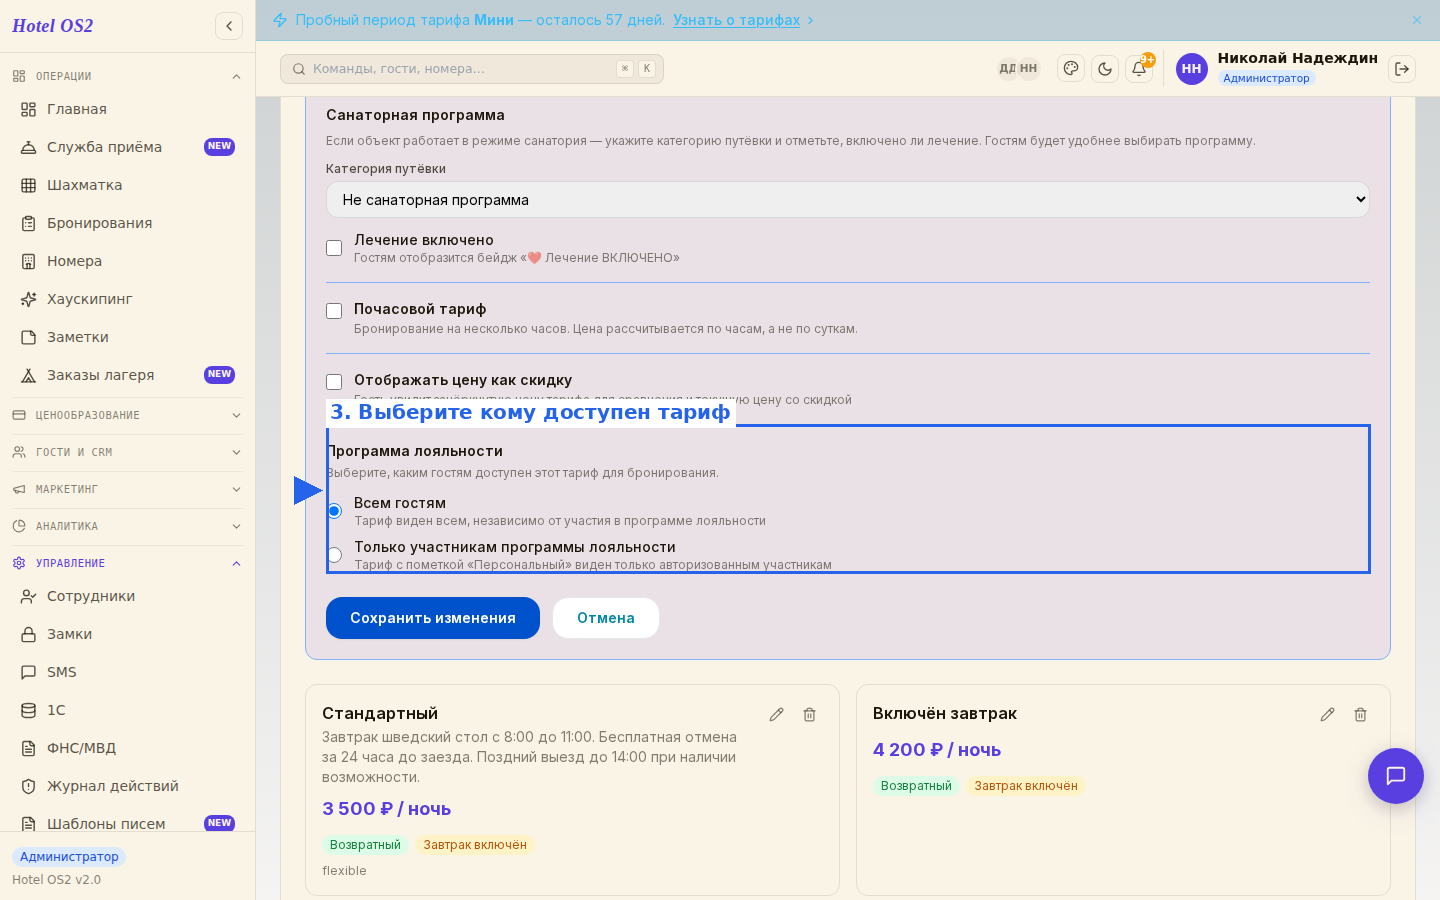Select Только участникам программы лояльности radio

(x=334, y=555)
